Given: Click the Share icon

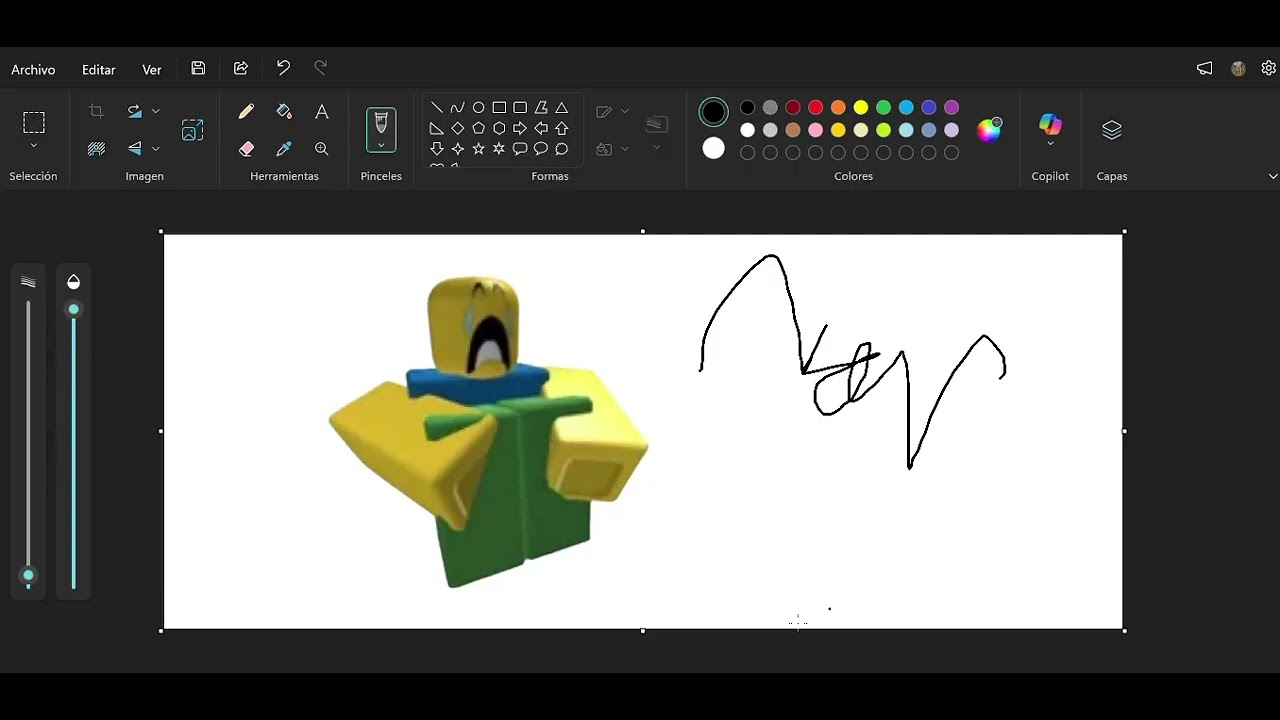Looking at the screenshot, I should [x=241, y=68].
